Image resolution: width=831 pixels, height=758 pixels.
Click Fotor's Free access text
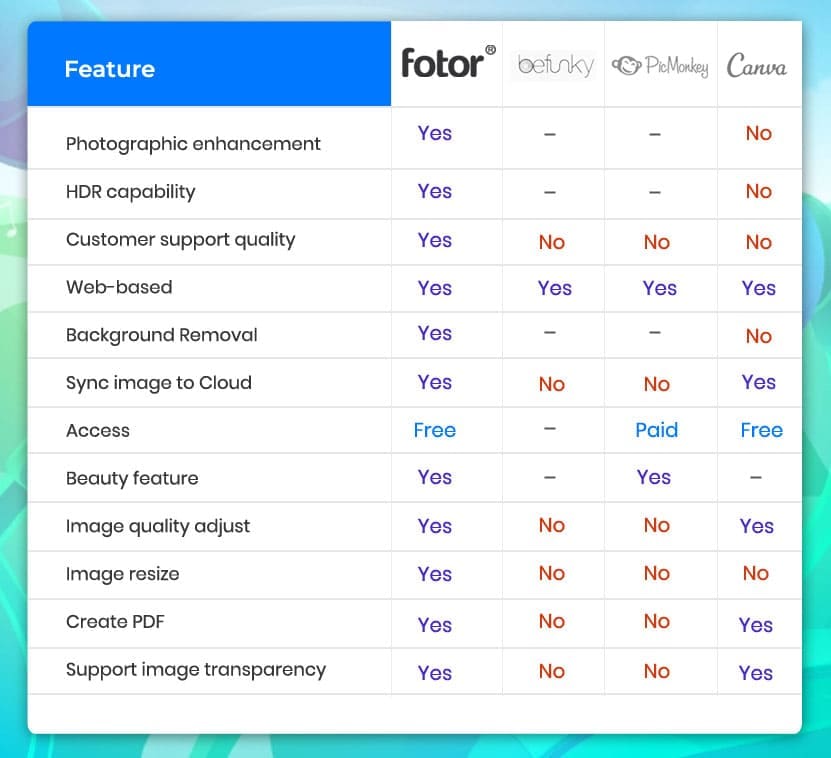tap(435, 431)
